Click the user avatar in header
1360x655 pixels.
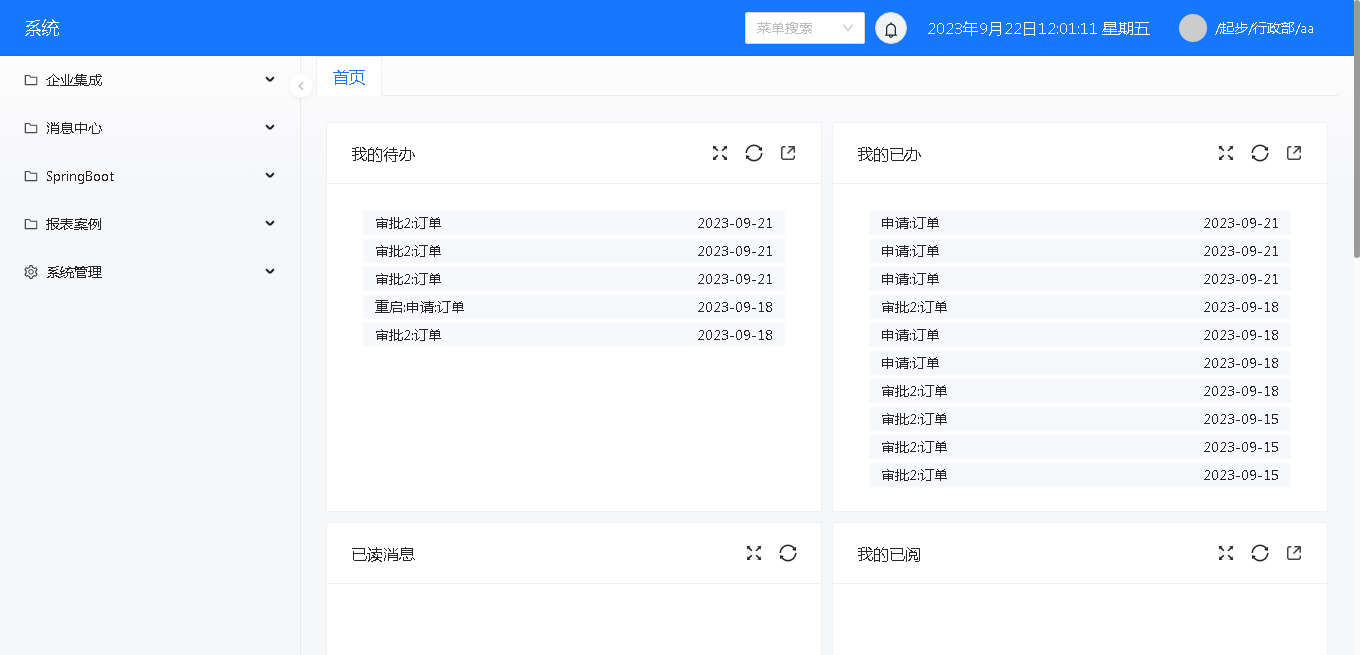pyautogui.click(x=1193, y=28)
